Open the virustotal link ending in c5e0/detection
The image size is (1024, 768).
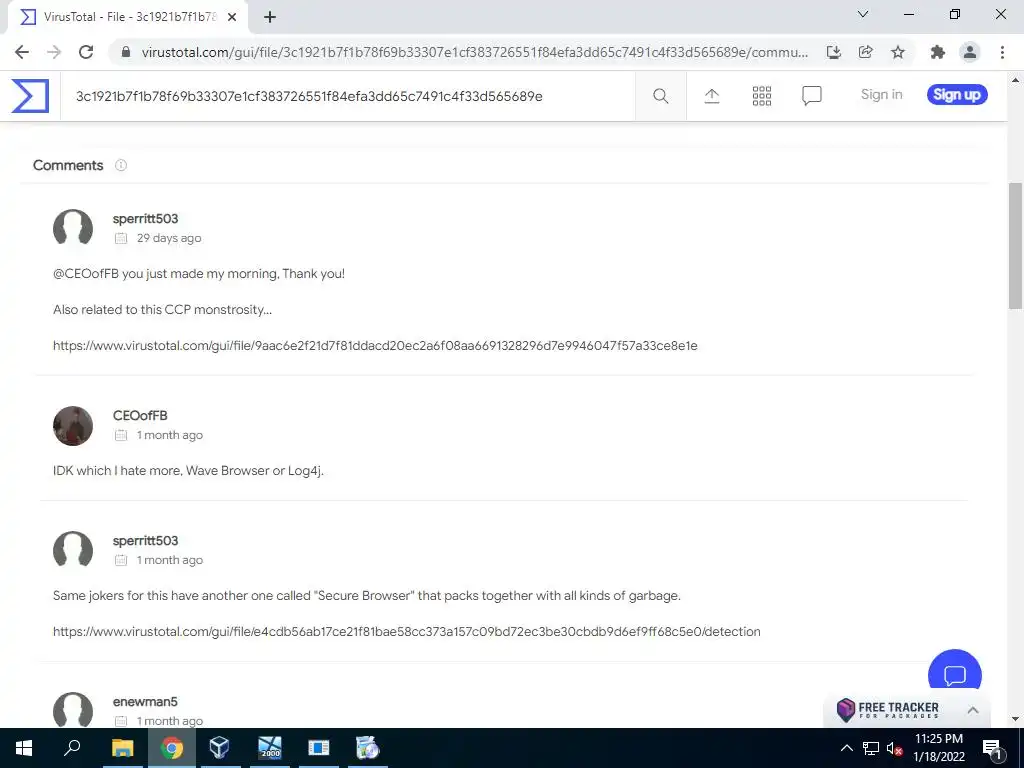406,632
